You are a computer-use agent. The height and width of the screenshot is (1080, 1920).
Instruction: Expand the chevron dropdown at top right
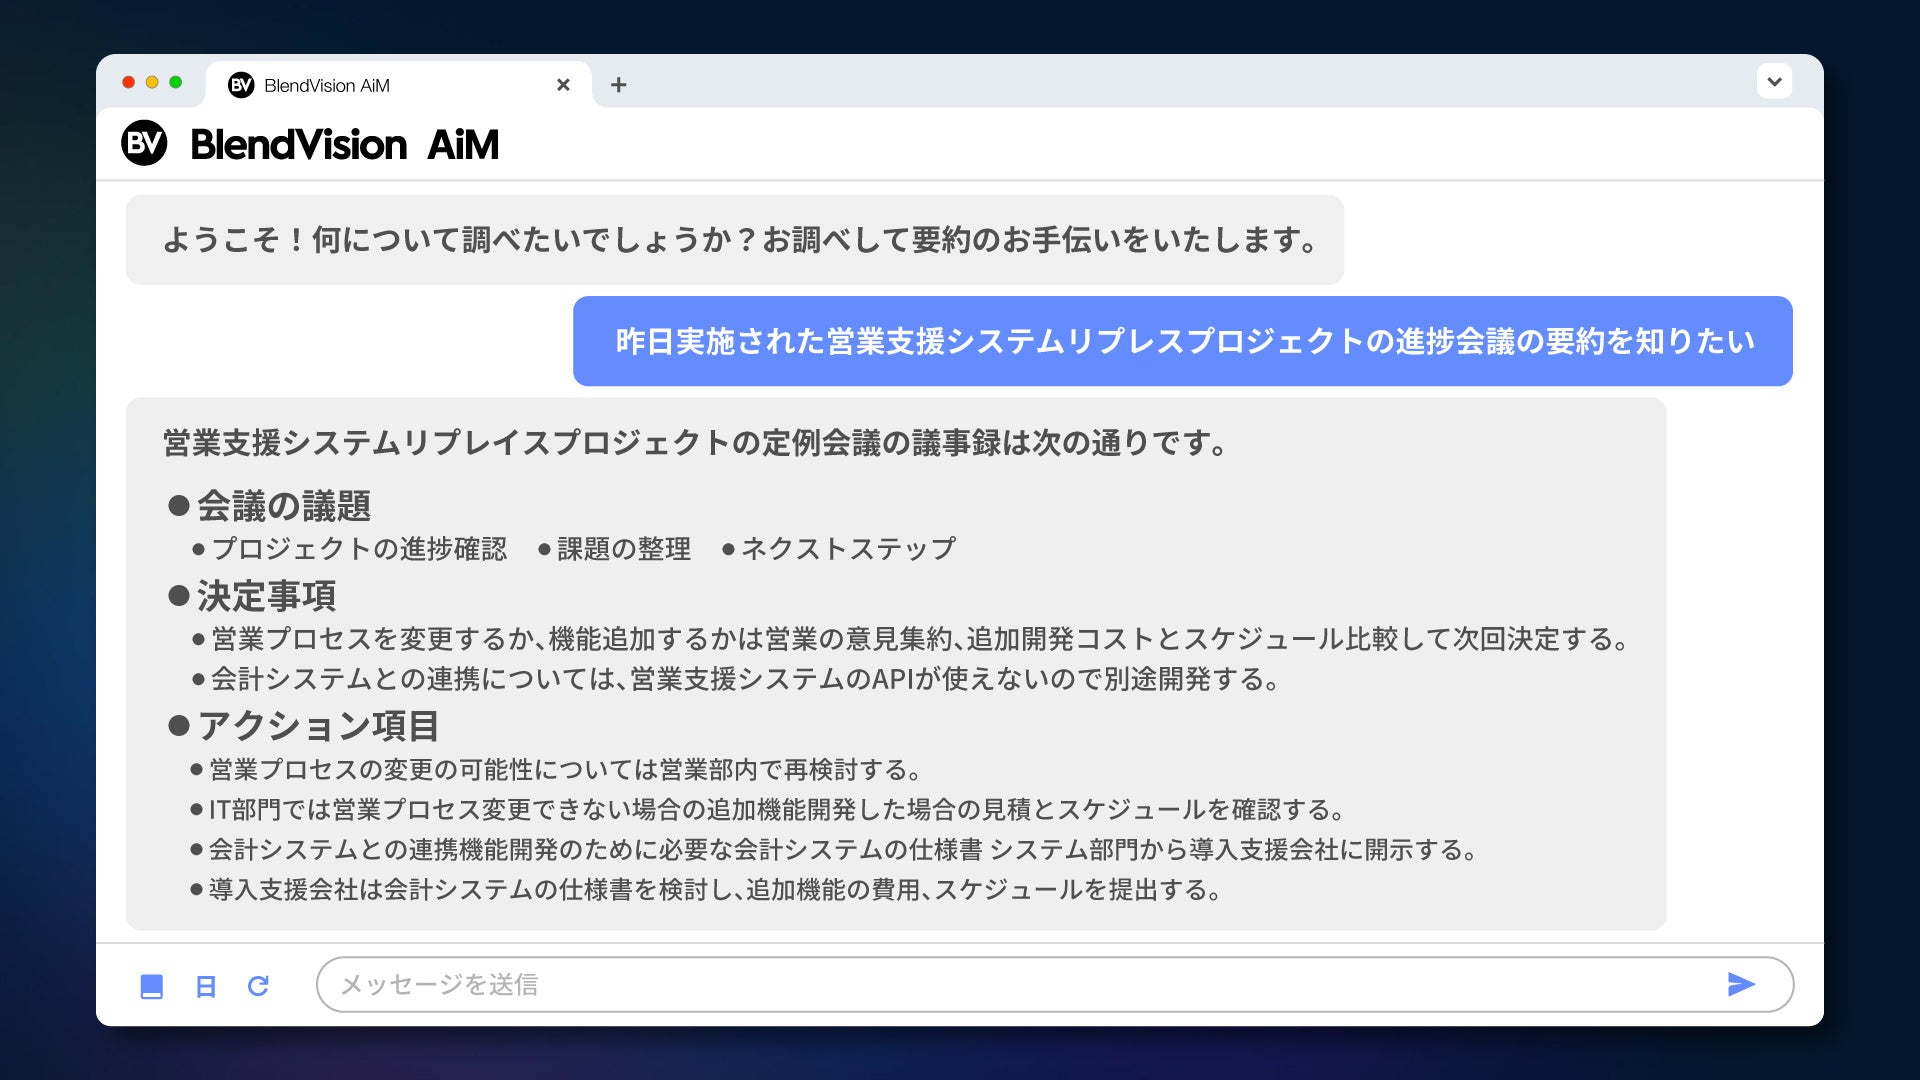tap(1774, 81)
